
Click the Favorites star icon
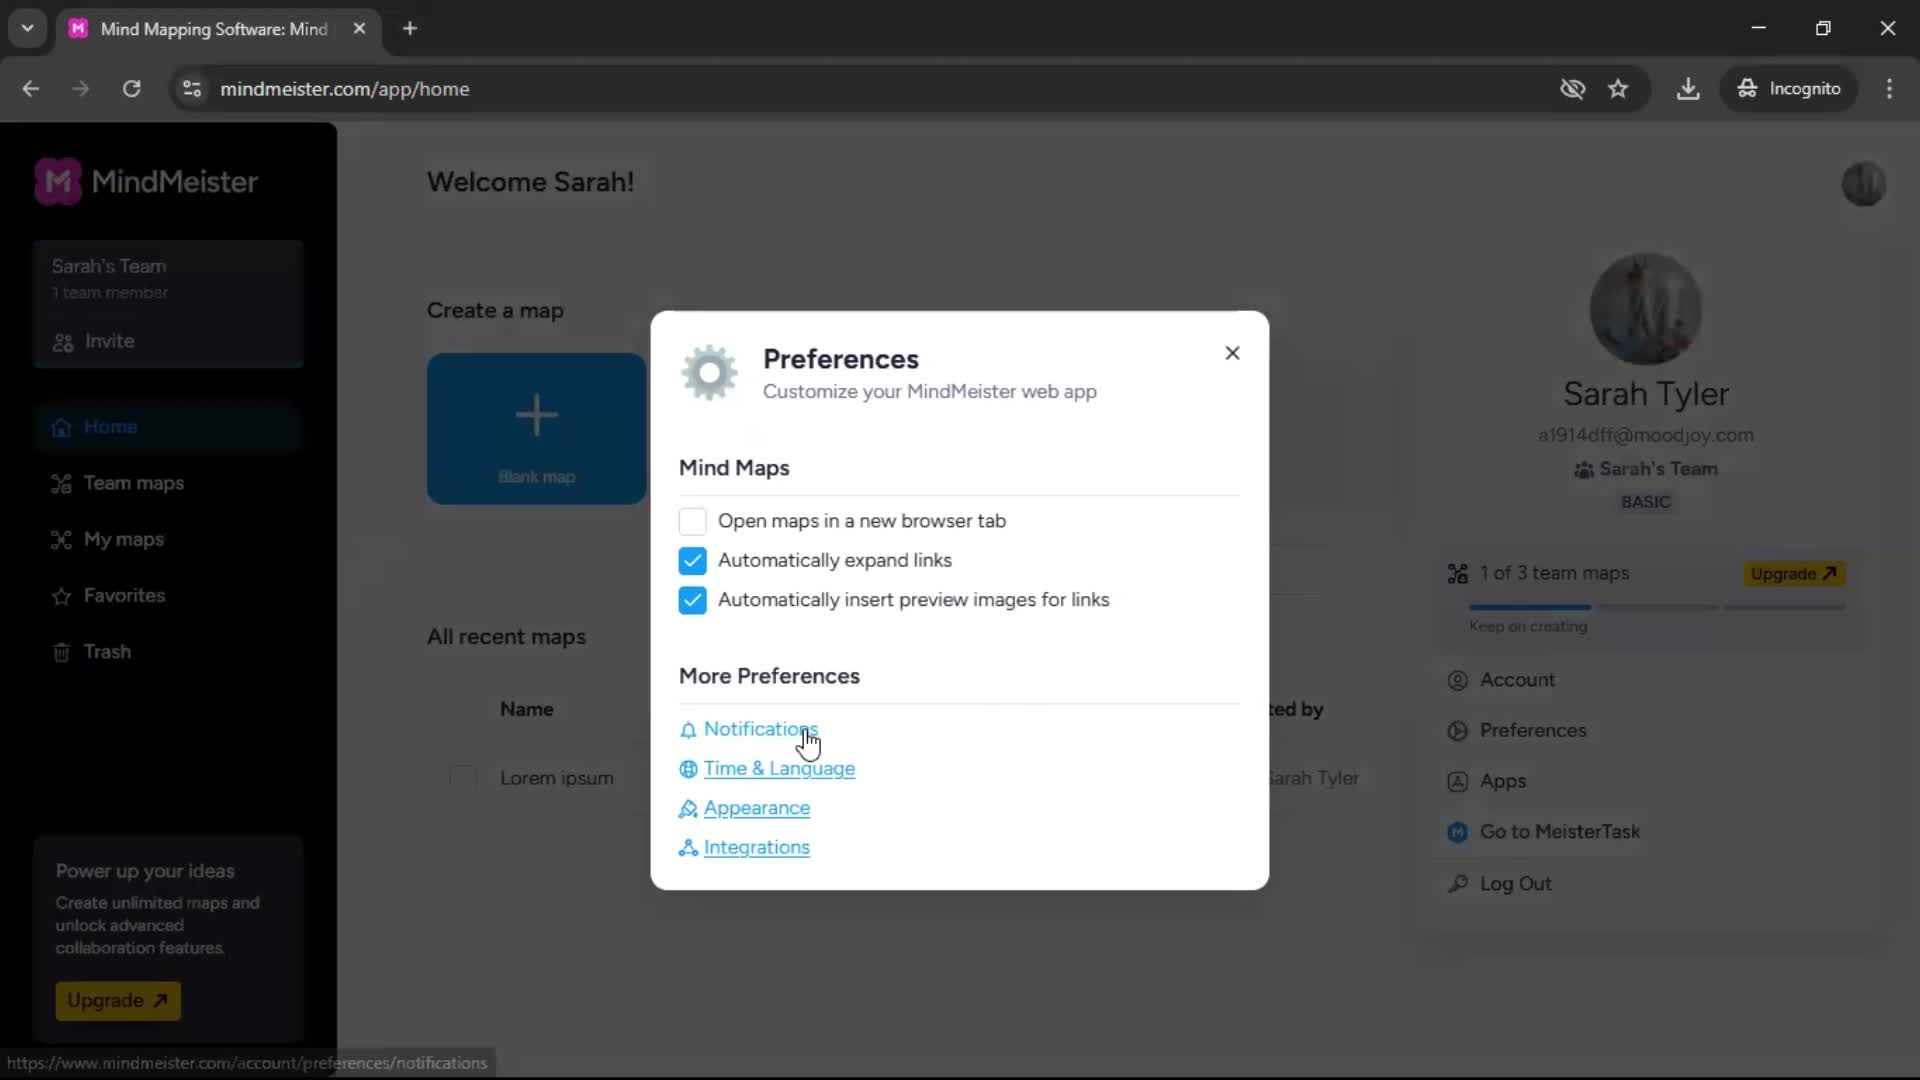click(x=61, y=596)
